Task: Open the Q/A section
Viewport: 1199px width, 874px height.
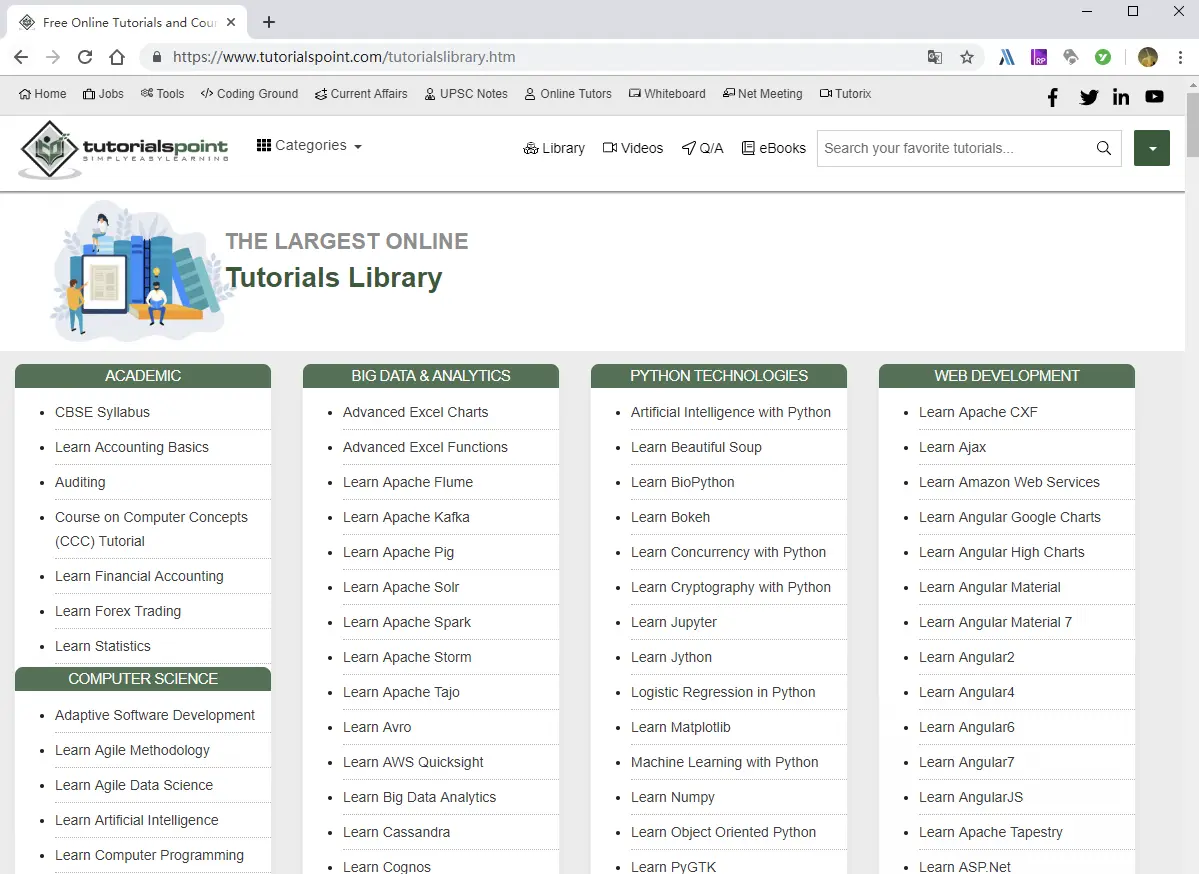Action: coord(702,148)
